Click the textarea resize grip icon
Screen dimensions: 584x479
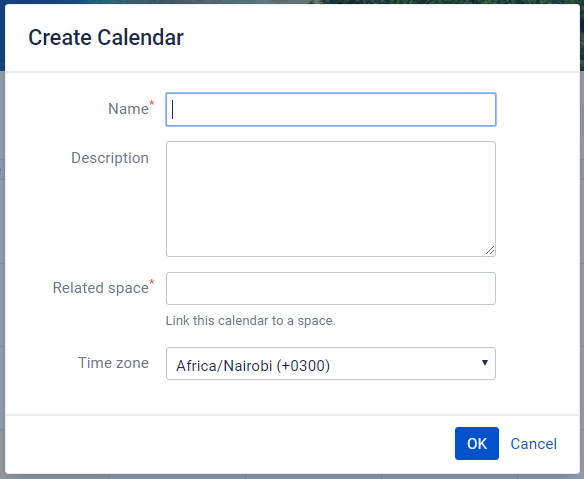point(490,250)
